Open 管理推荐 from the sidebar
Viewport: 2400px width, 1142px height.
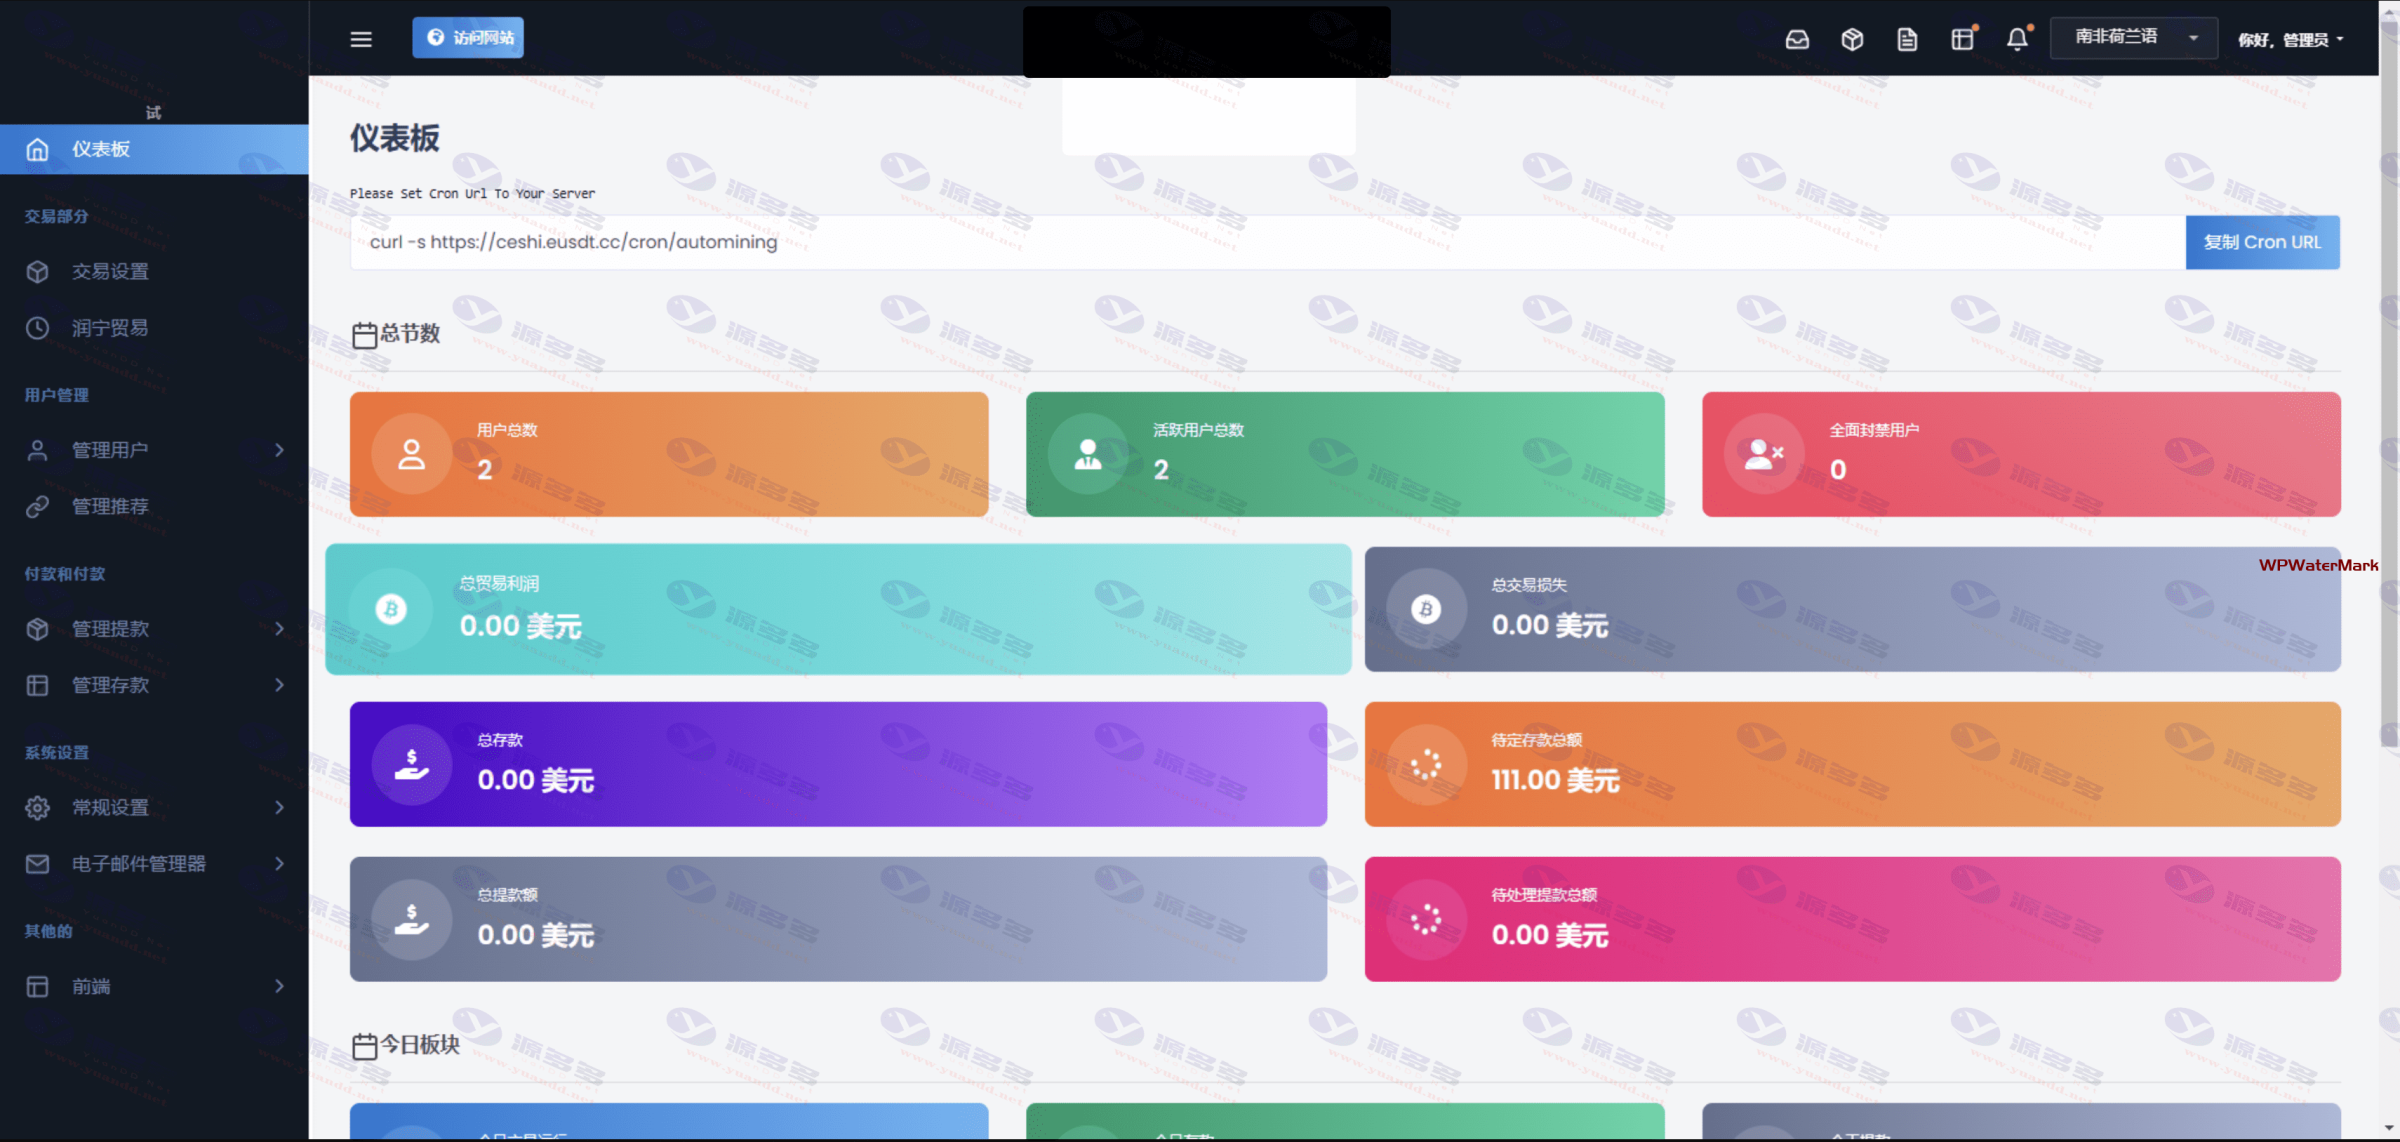[x=110, y=507]
